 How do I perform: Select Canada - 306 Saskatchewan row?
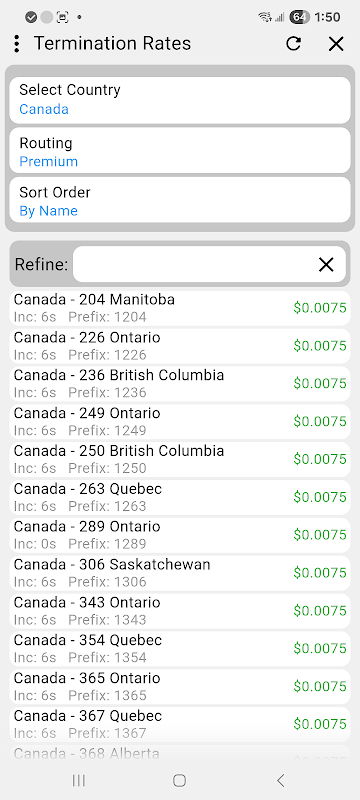(180, 572)
